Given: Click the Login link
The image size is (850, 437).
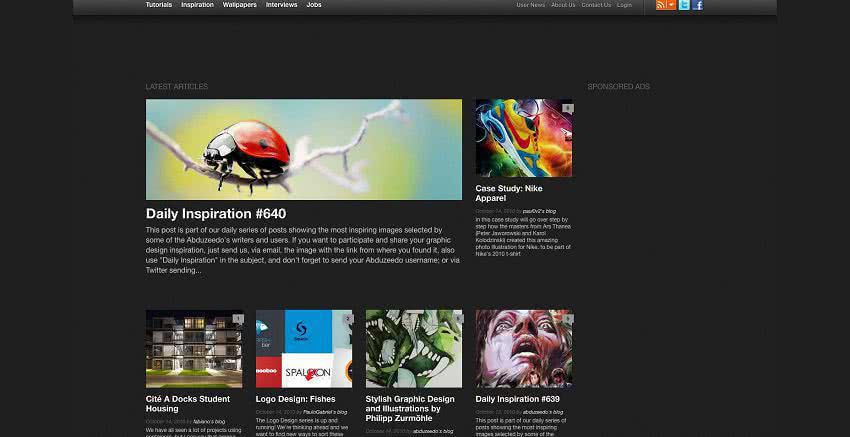Looking at the screenshot, I should tap(624, 5).
